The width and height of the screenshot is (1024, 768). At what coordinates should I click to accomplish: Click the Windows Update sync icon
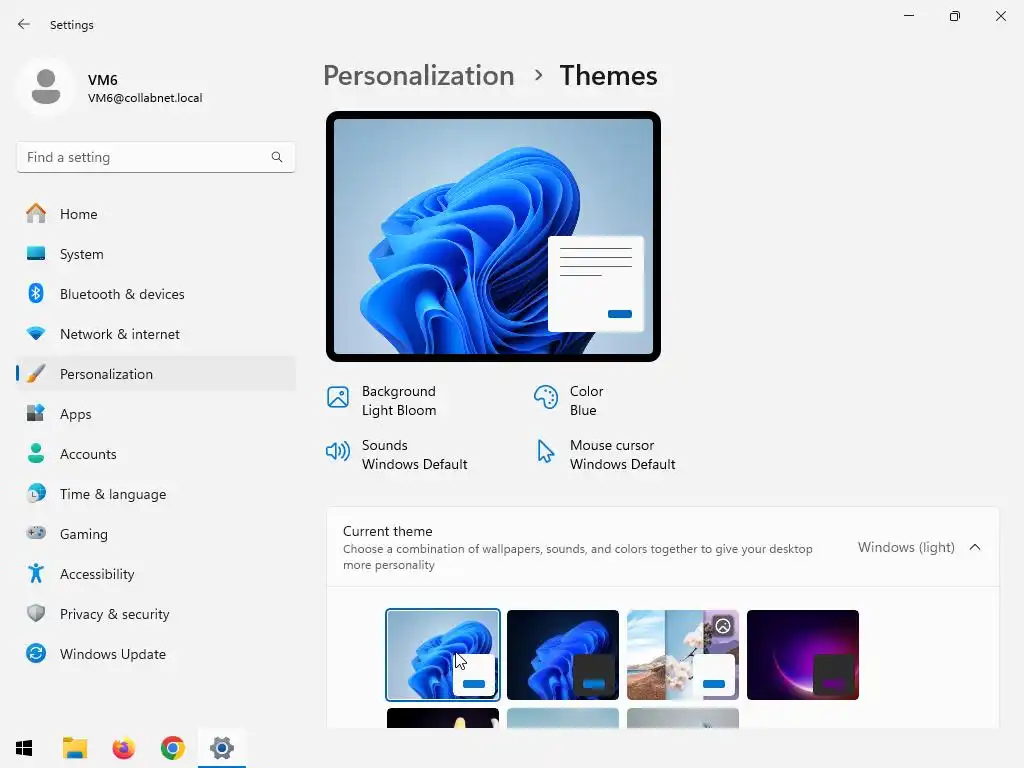36,654
